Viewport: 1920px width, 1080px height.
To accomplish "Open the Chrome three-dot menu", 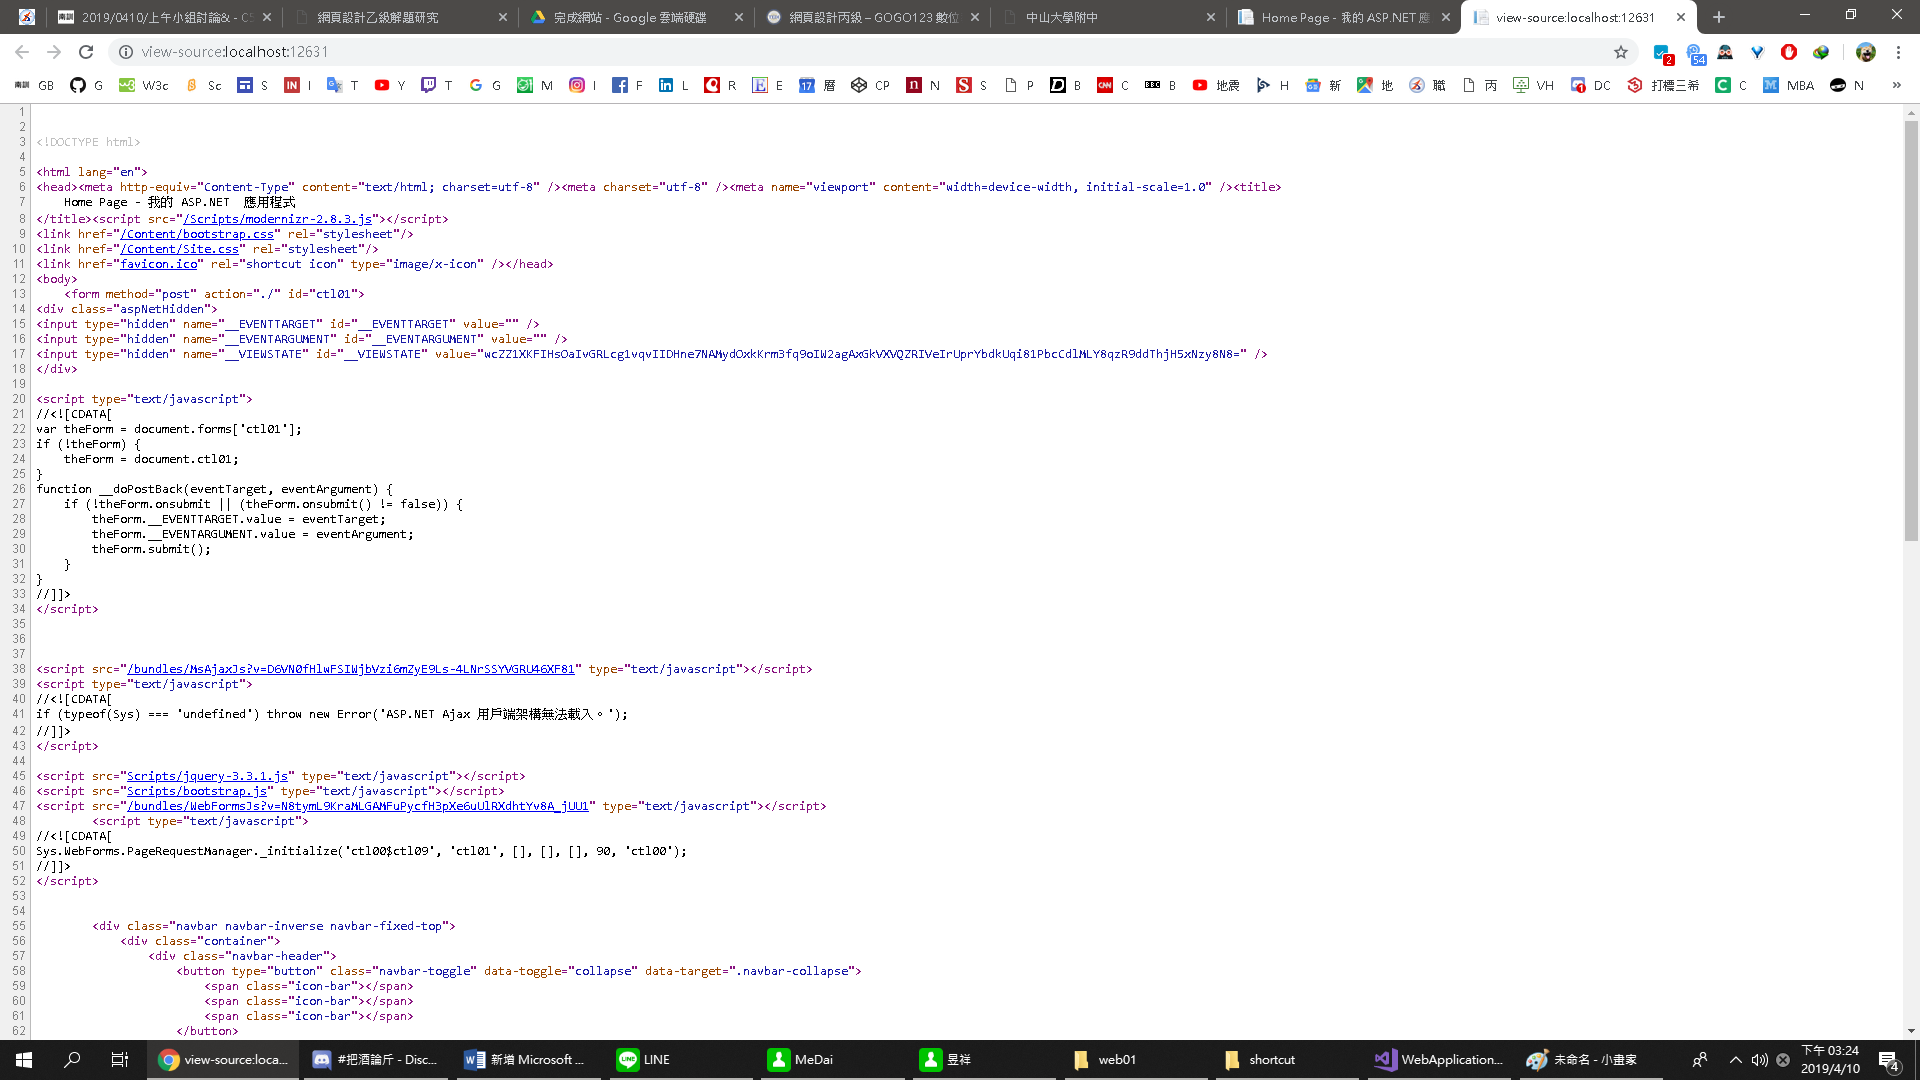I will pyautogui.click(x=1898, y=52).
